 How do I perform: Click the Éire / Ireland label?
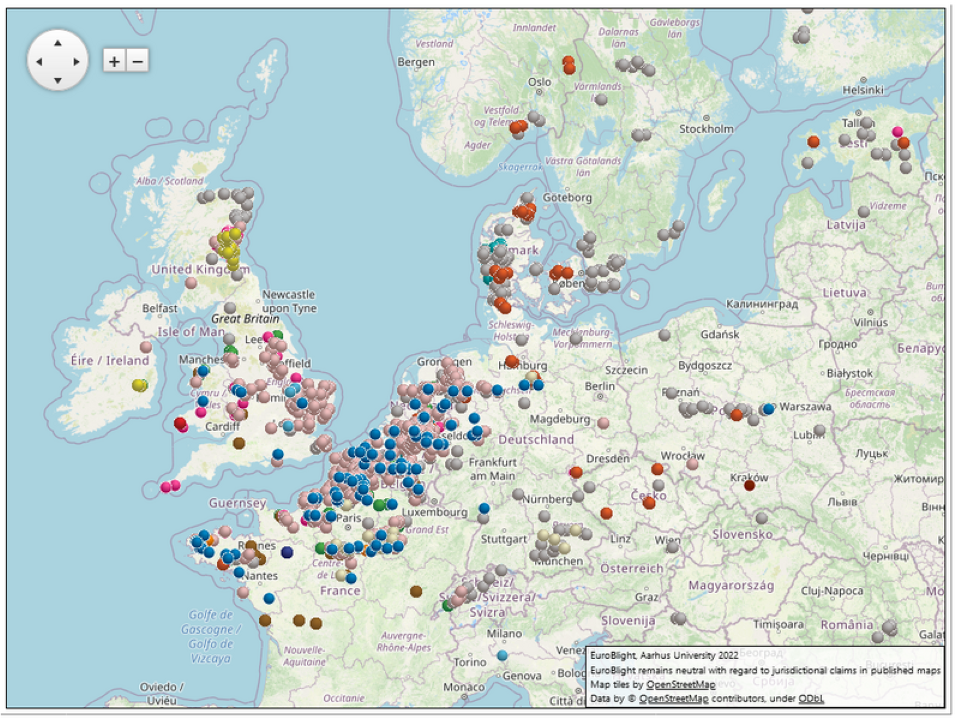coord(110,360)
